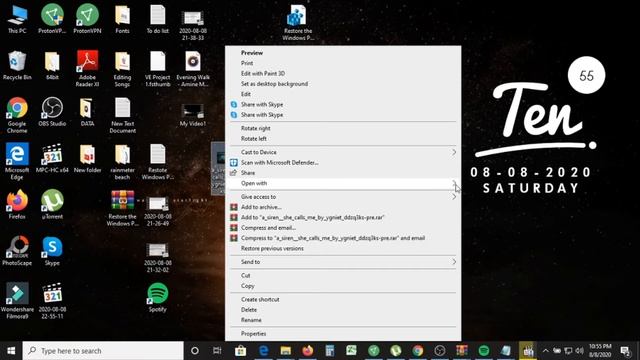Select the My Video1 file icon
This screenshot has width=640, height=360.
(x=193, y=115)
